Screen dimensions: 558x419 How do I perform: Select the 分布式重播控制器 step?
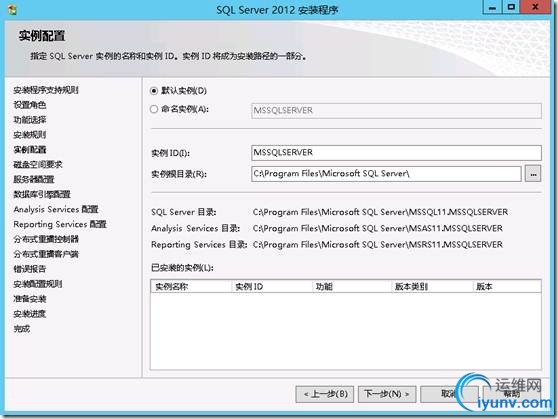tap(46, 239)
